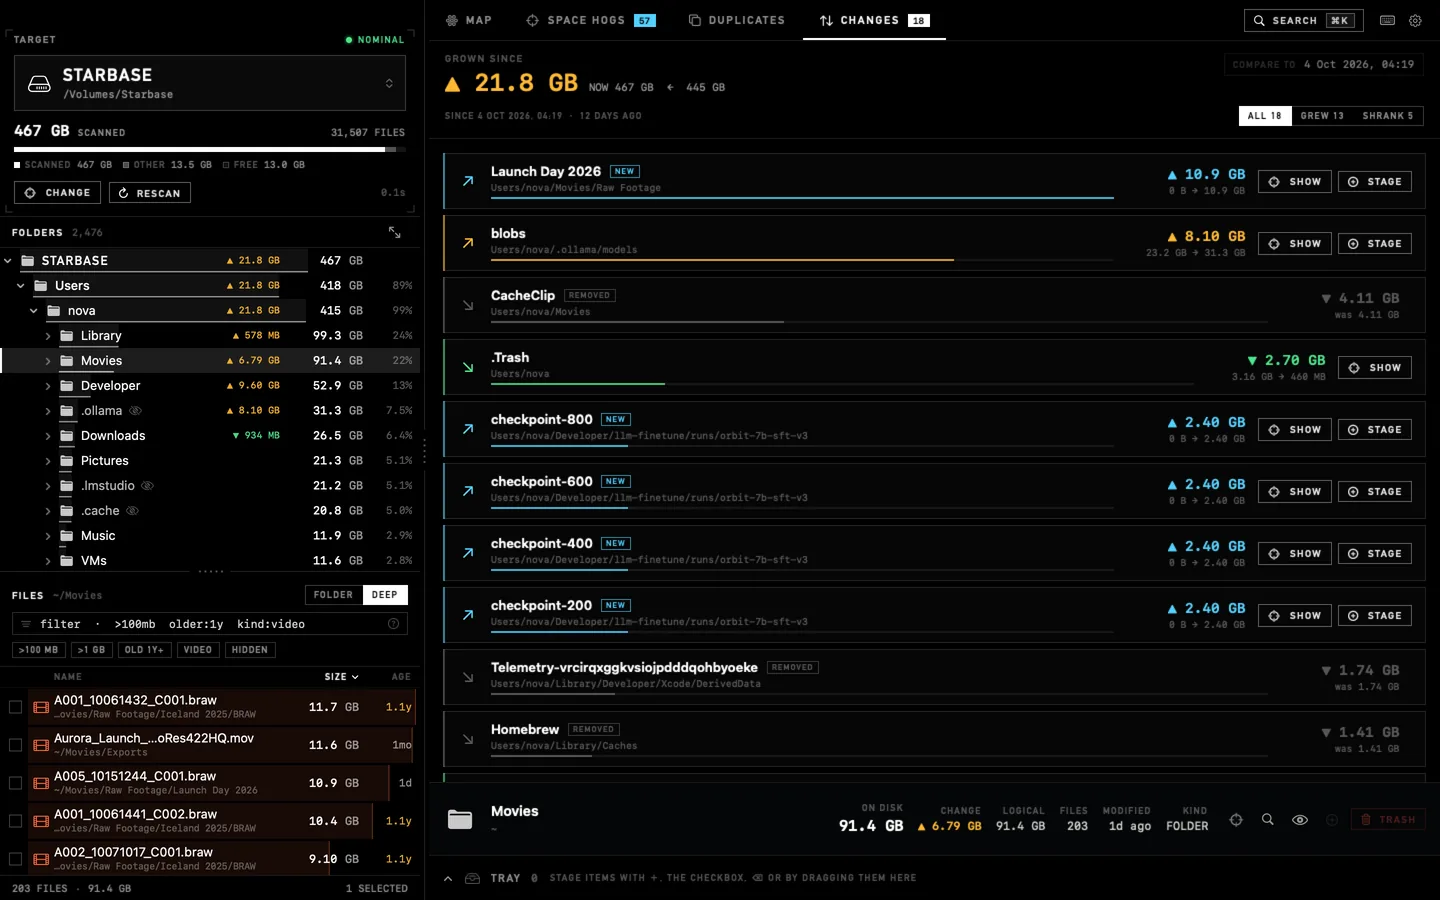Check the A001_10061432_C001.braw checkbox
This screenshot has height=900, width=1440.
point(15,707)
